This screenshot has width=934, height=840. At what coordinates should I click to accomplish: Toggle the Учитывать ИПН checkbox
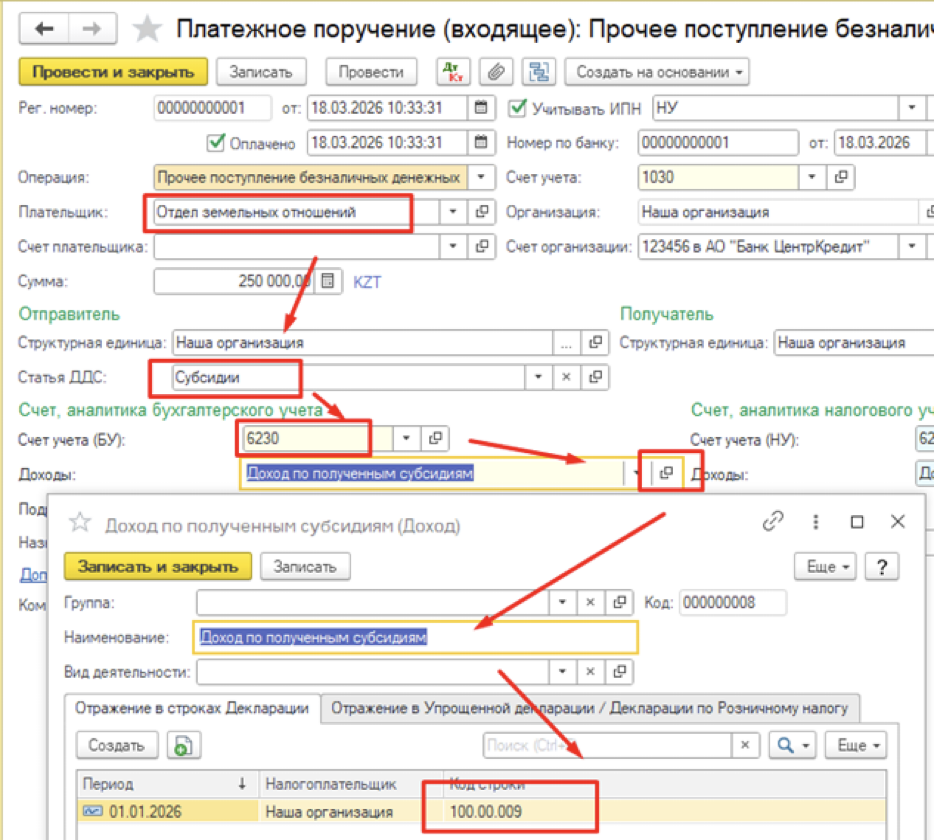point(517,108)
